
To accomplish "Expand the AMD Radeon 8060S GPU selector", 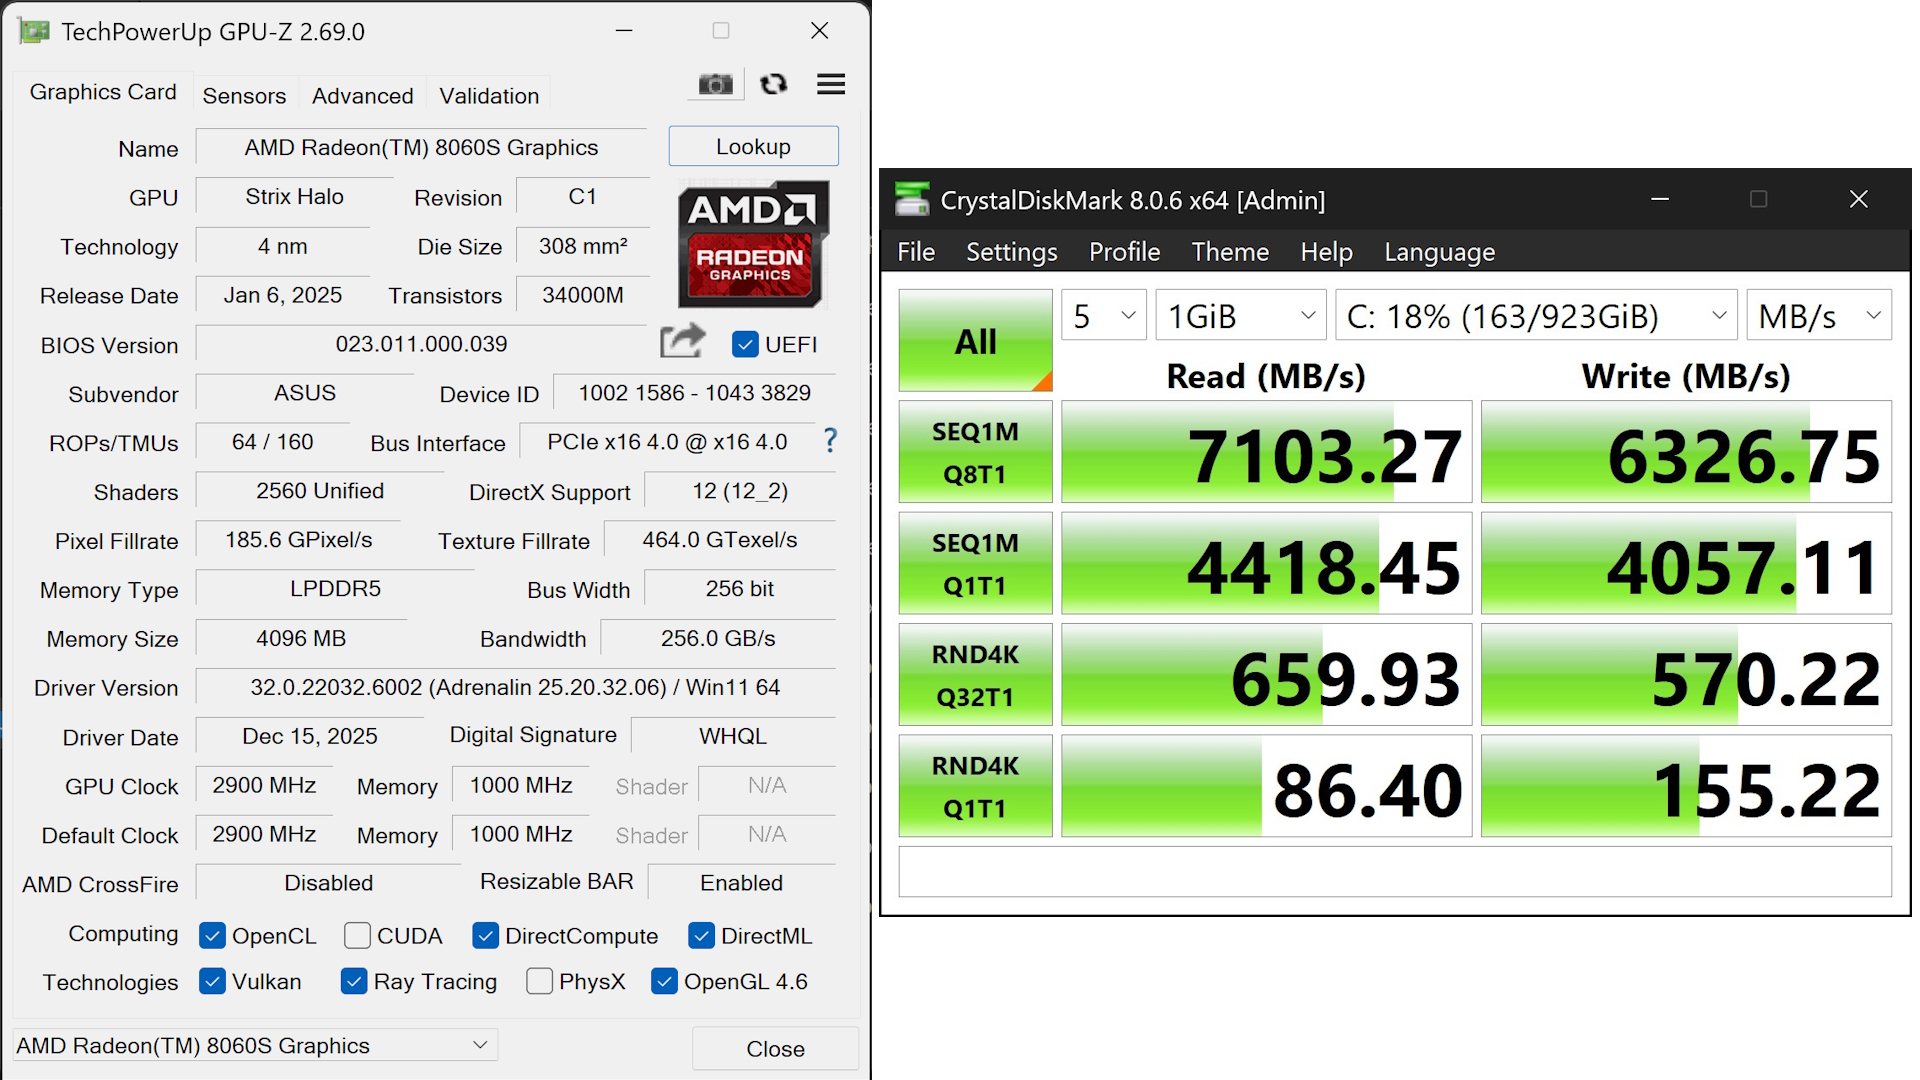I will click(255, 1045).
